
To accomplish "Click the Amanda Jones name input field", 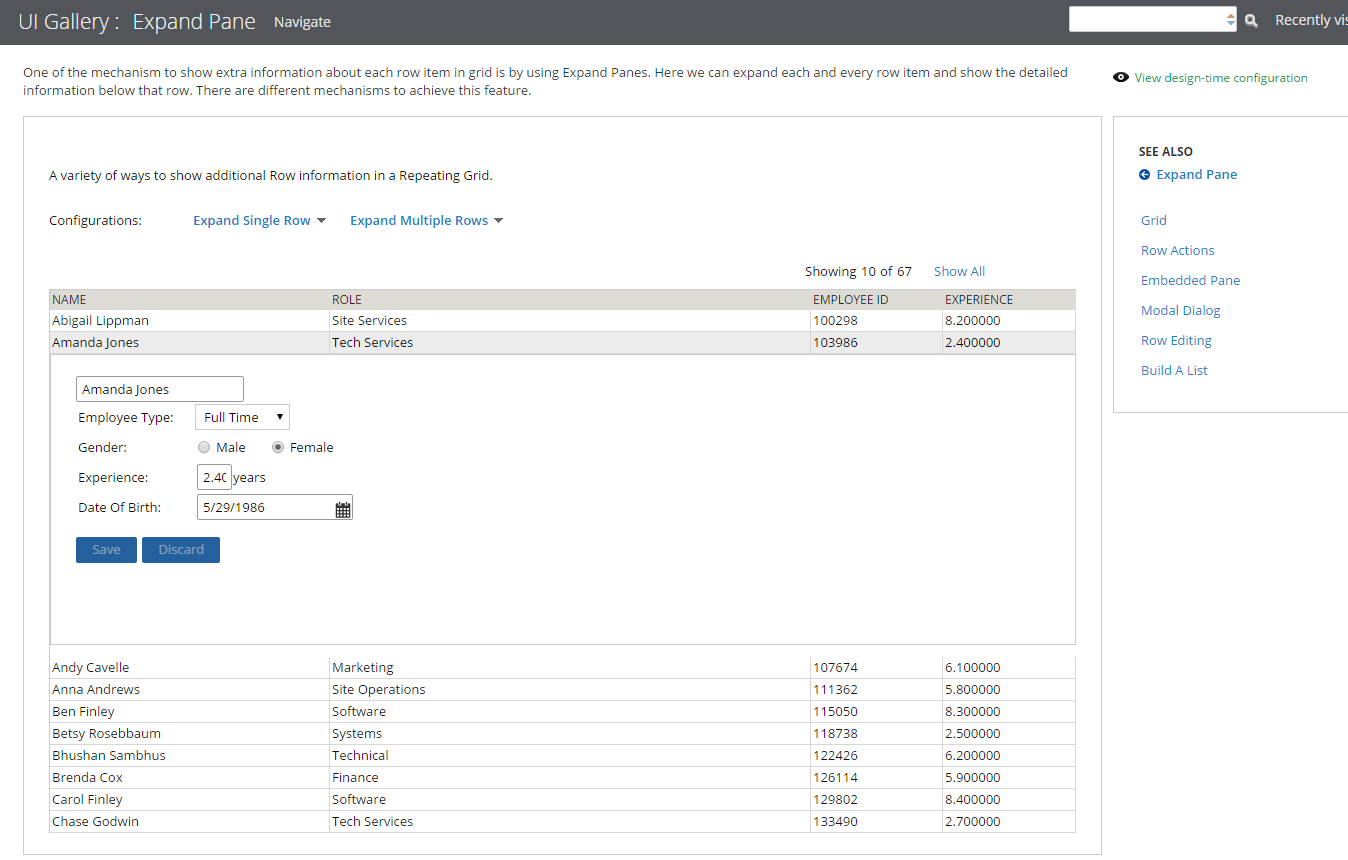I will click(160, 389).
